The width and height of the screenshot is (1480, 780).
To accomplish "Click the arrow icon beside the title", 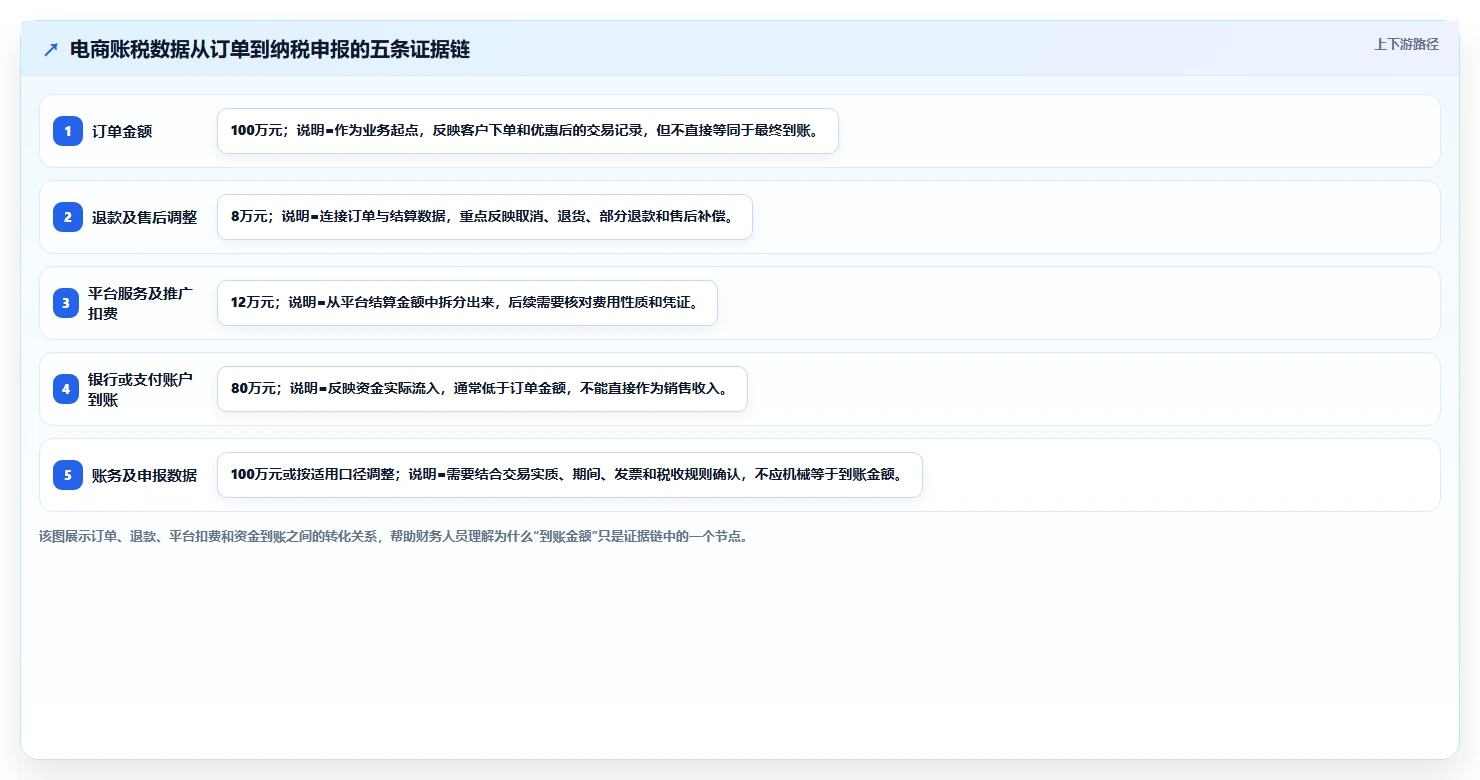I will point(51,50).
